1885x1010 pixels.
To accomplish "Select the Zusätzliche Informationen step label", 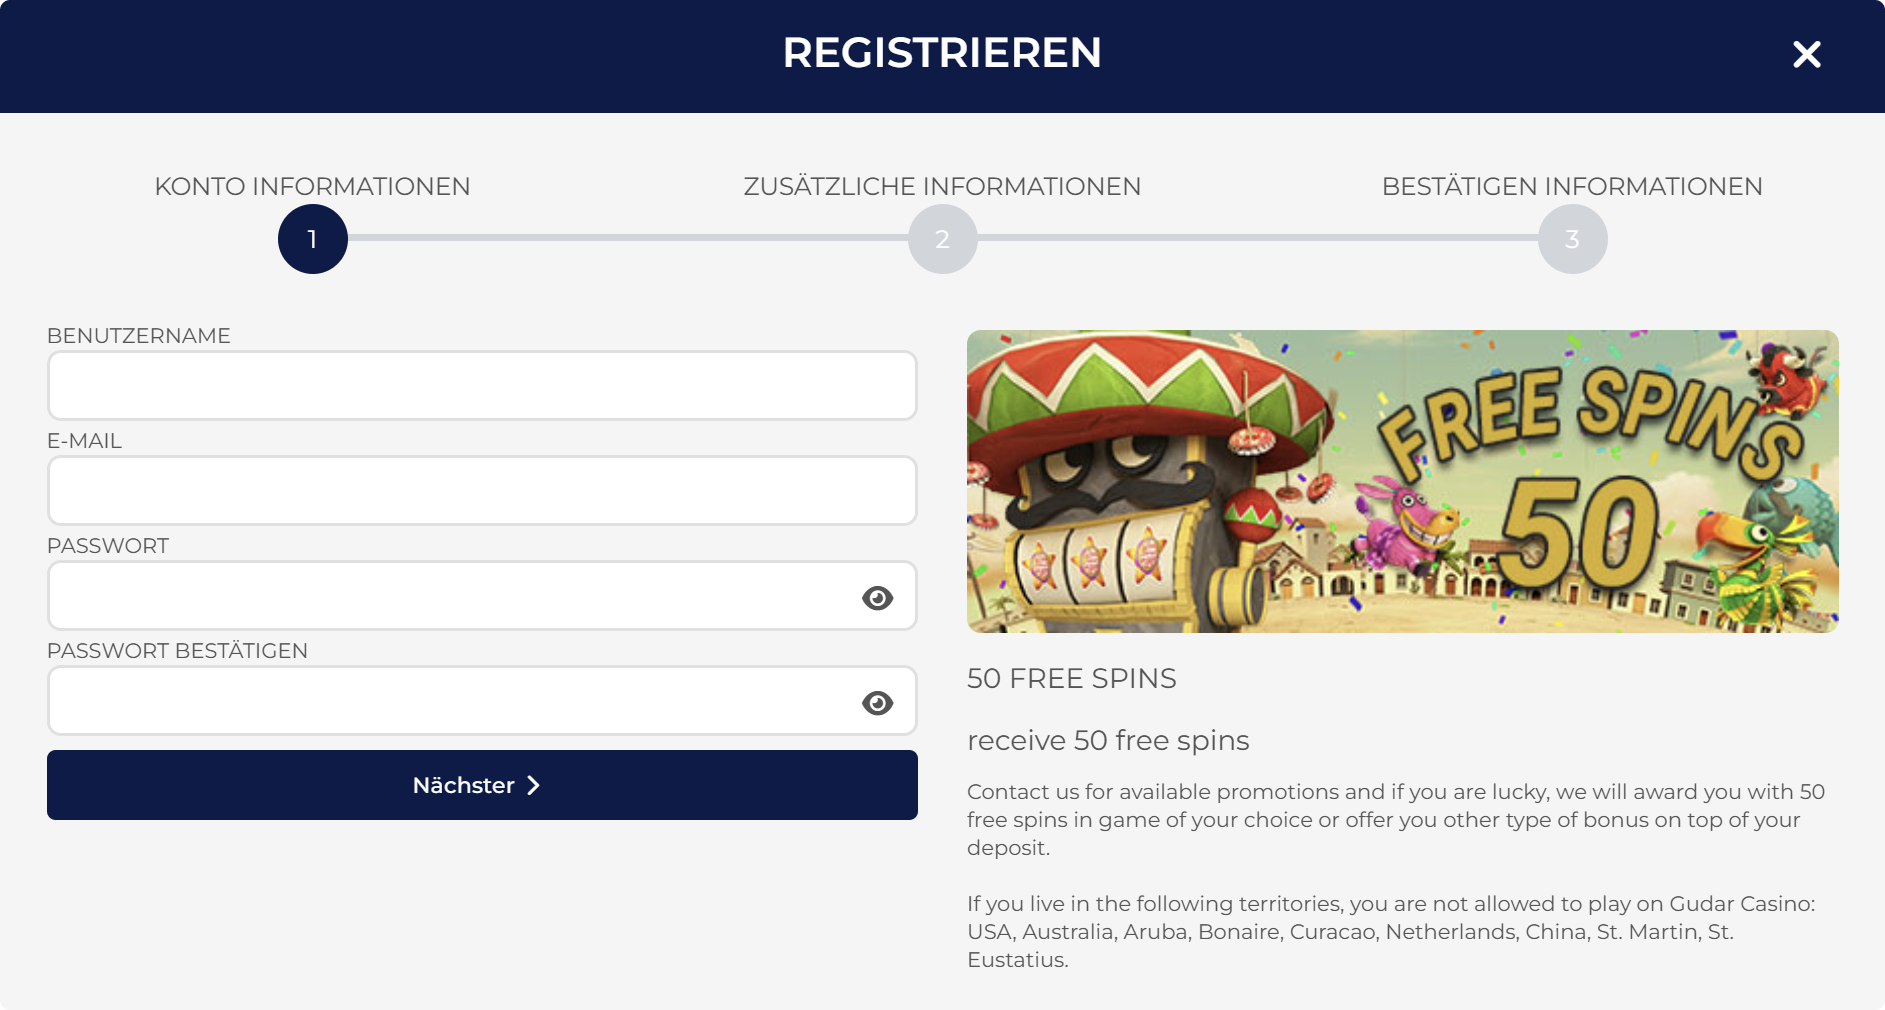I will point(942,186).
